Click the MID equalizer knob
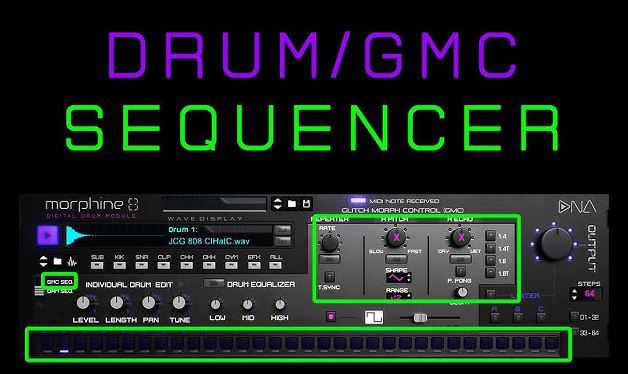The height and width of the screenshot is (374, 628). (x=248, y=305)
